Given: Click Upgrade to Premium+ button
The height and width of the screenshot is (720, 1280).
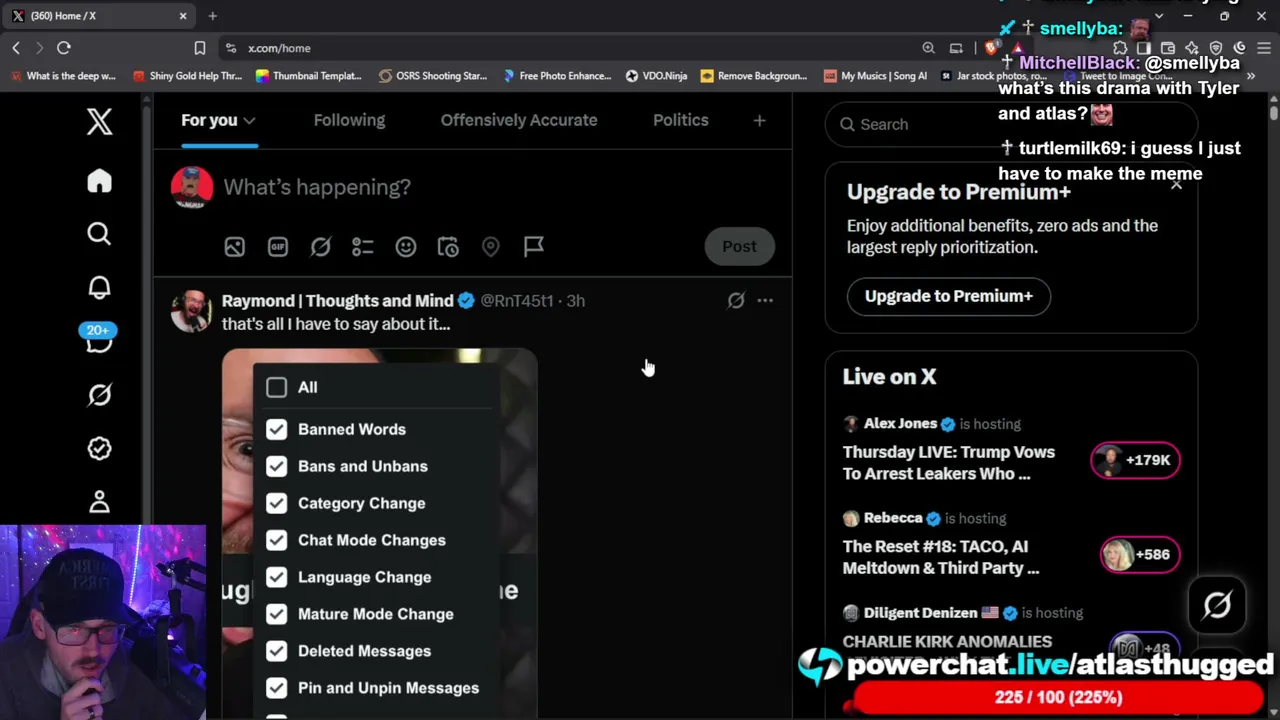Looking at the screenshot, I should point(949,296).
